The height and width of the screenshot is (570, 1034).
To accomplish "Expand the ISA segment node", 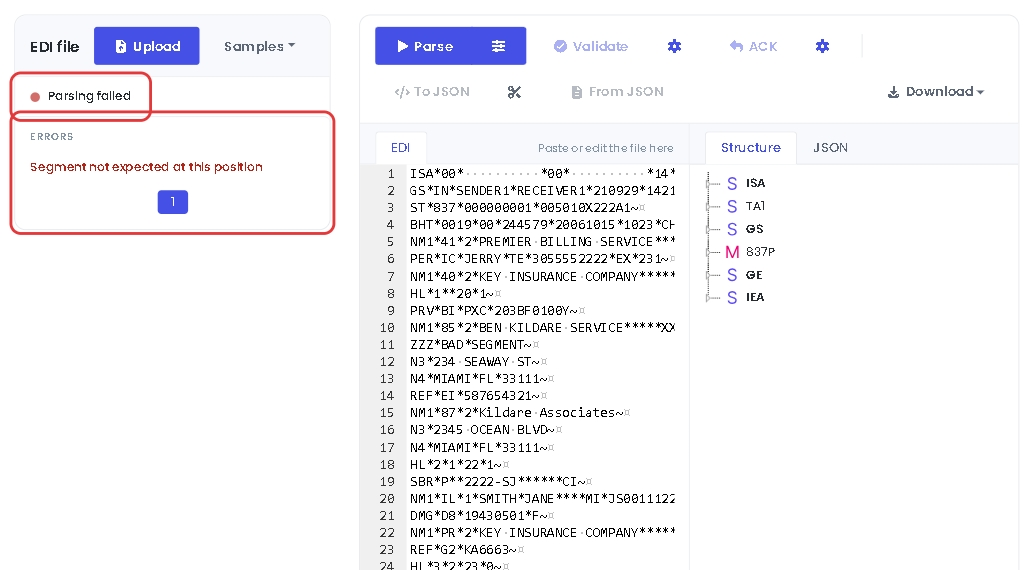I will point(709,183).
